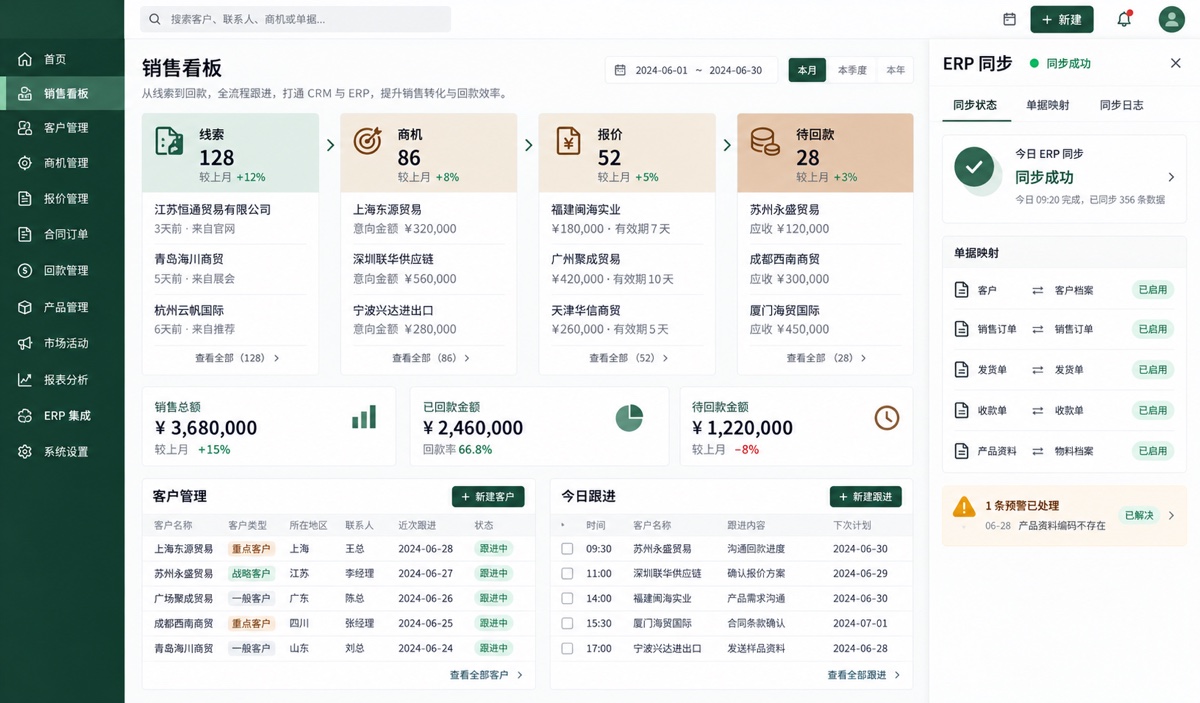
Task: Expand 查看全部（52）in 报价 card
Action: [x=628, y=358]
